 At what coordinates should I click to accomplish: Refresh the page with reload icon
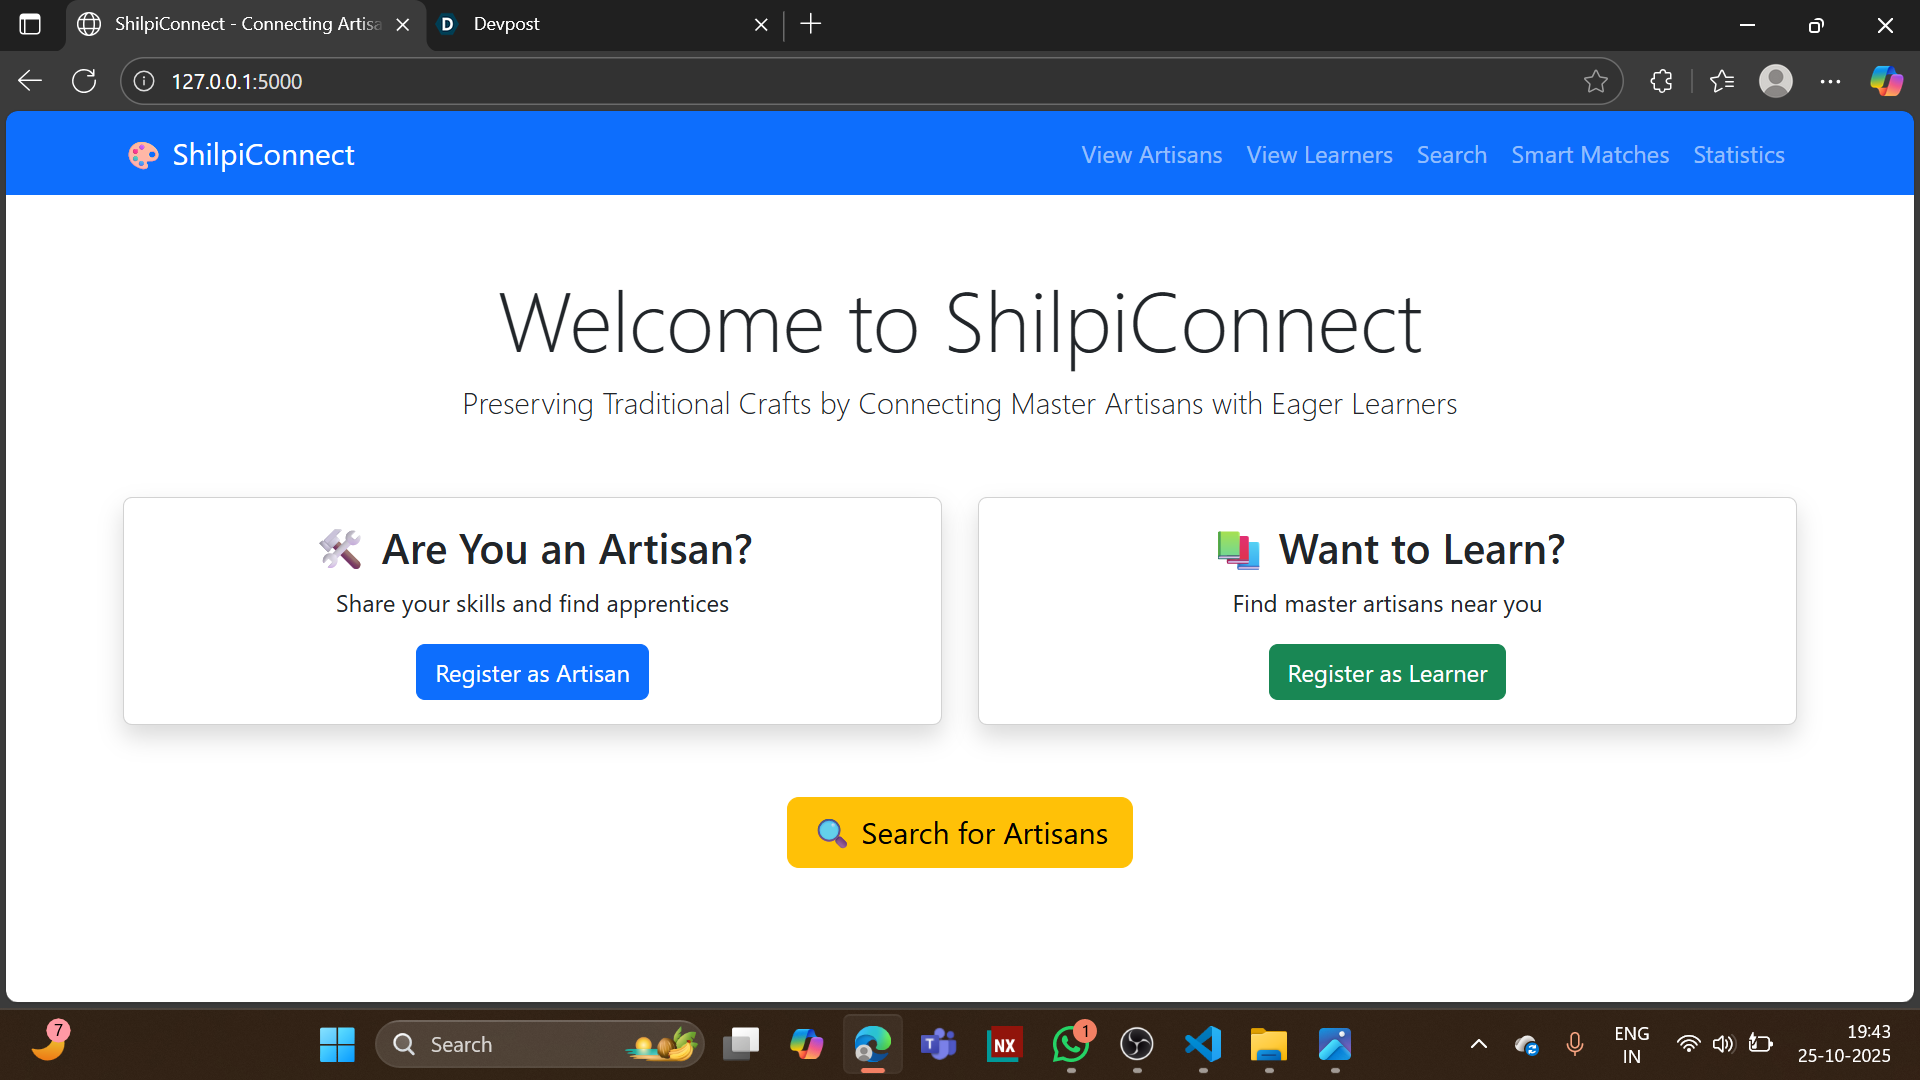[x=84, y=81]
